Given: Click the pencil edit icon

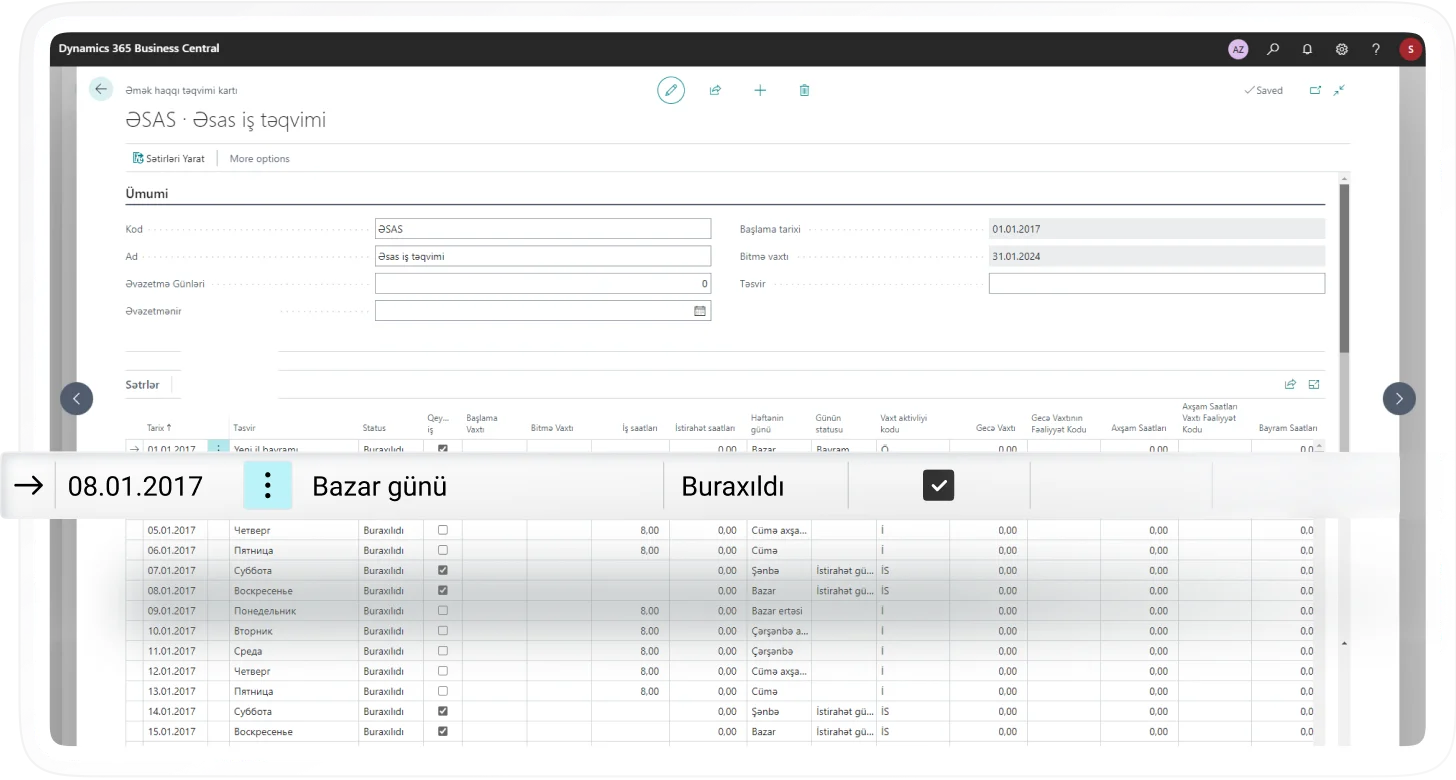Looking at the screenshot, I should [671, 90].
